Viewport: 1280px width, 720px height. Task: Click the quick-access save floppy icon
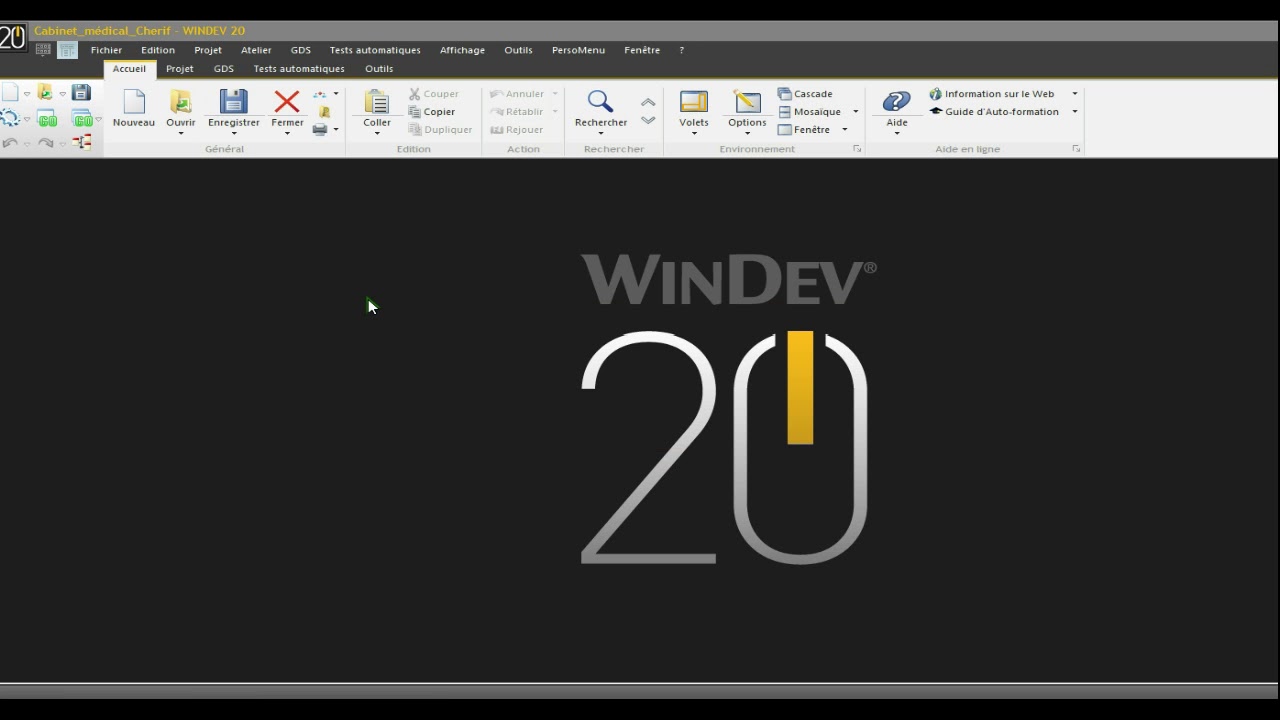81,93
